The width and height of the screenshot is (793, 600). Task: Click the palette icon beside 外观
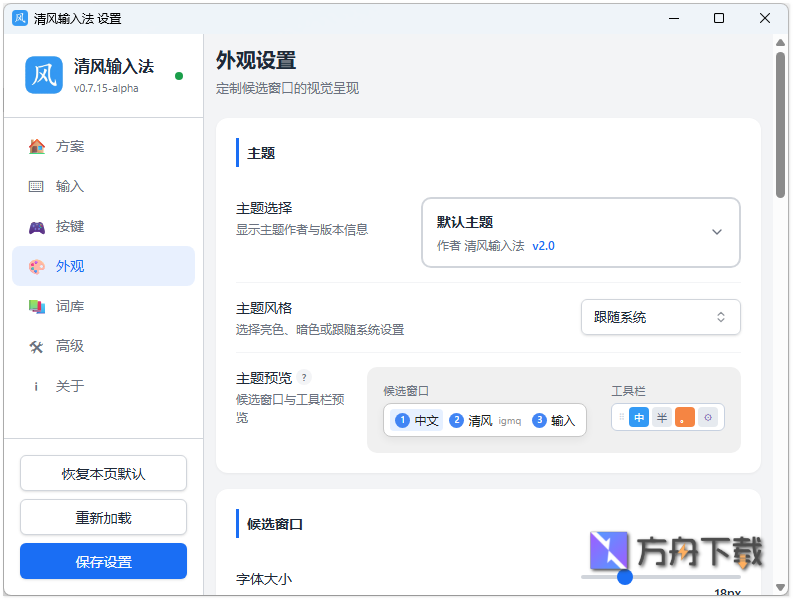tap(36, 266)
